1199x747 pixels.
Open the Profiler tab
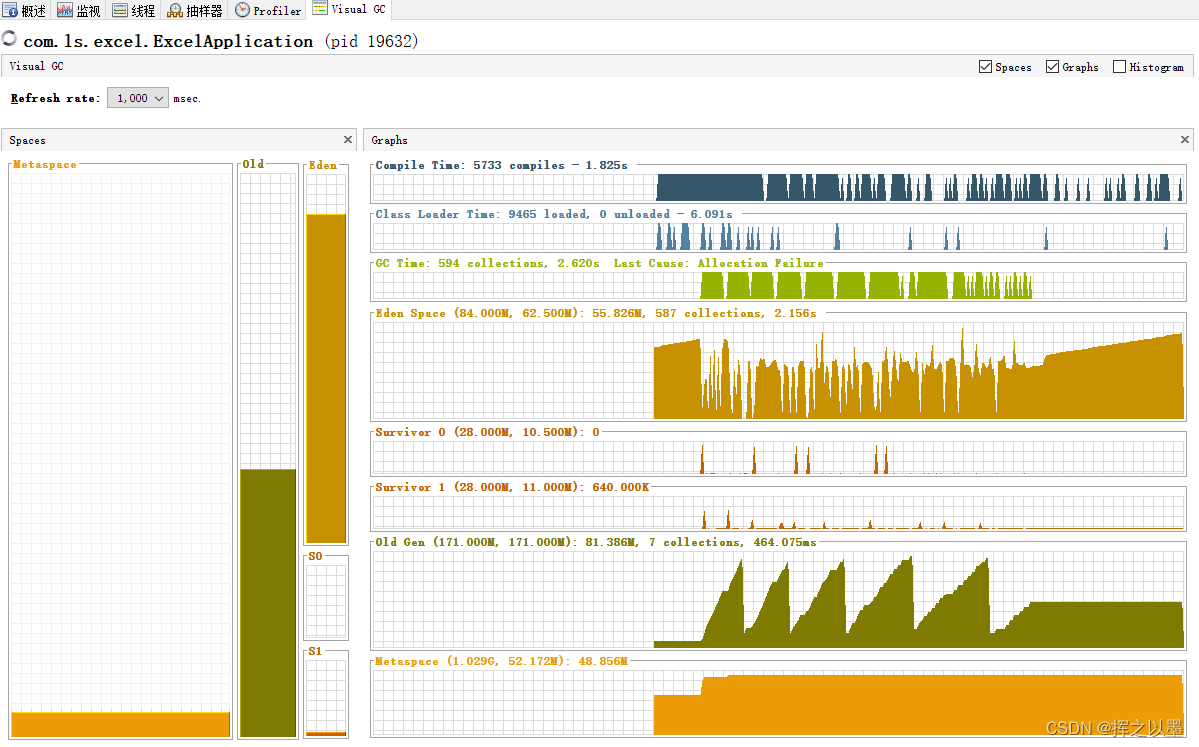click(268, 10)
